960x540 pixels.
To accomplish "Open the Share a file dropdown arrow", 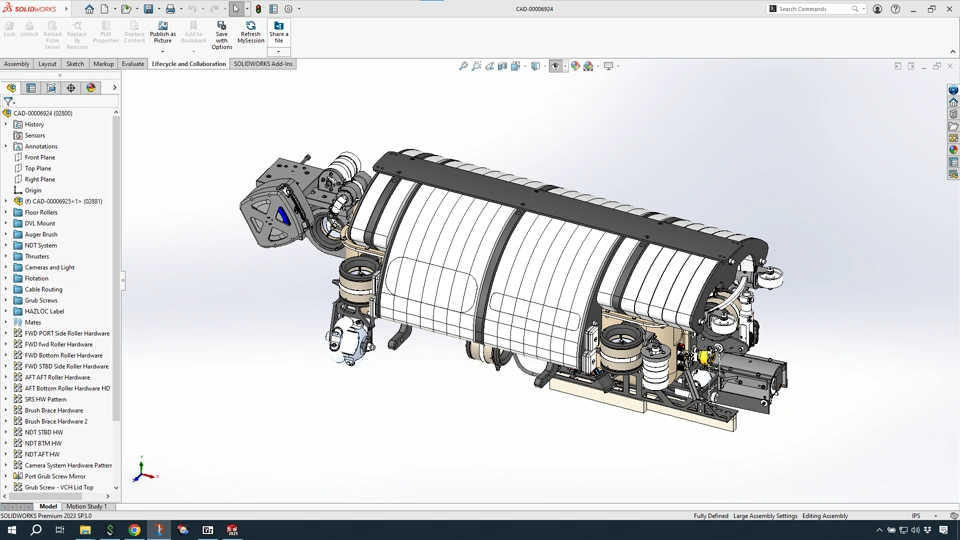I will [279, 51].
